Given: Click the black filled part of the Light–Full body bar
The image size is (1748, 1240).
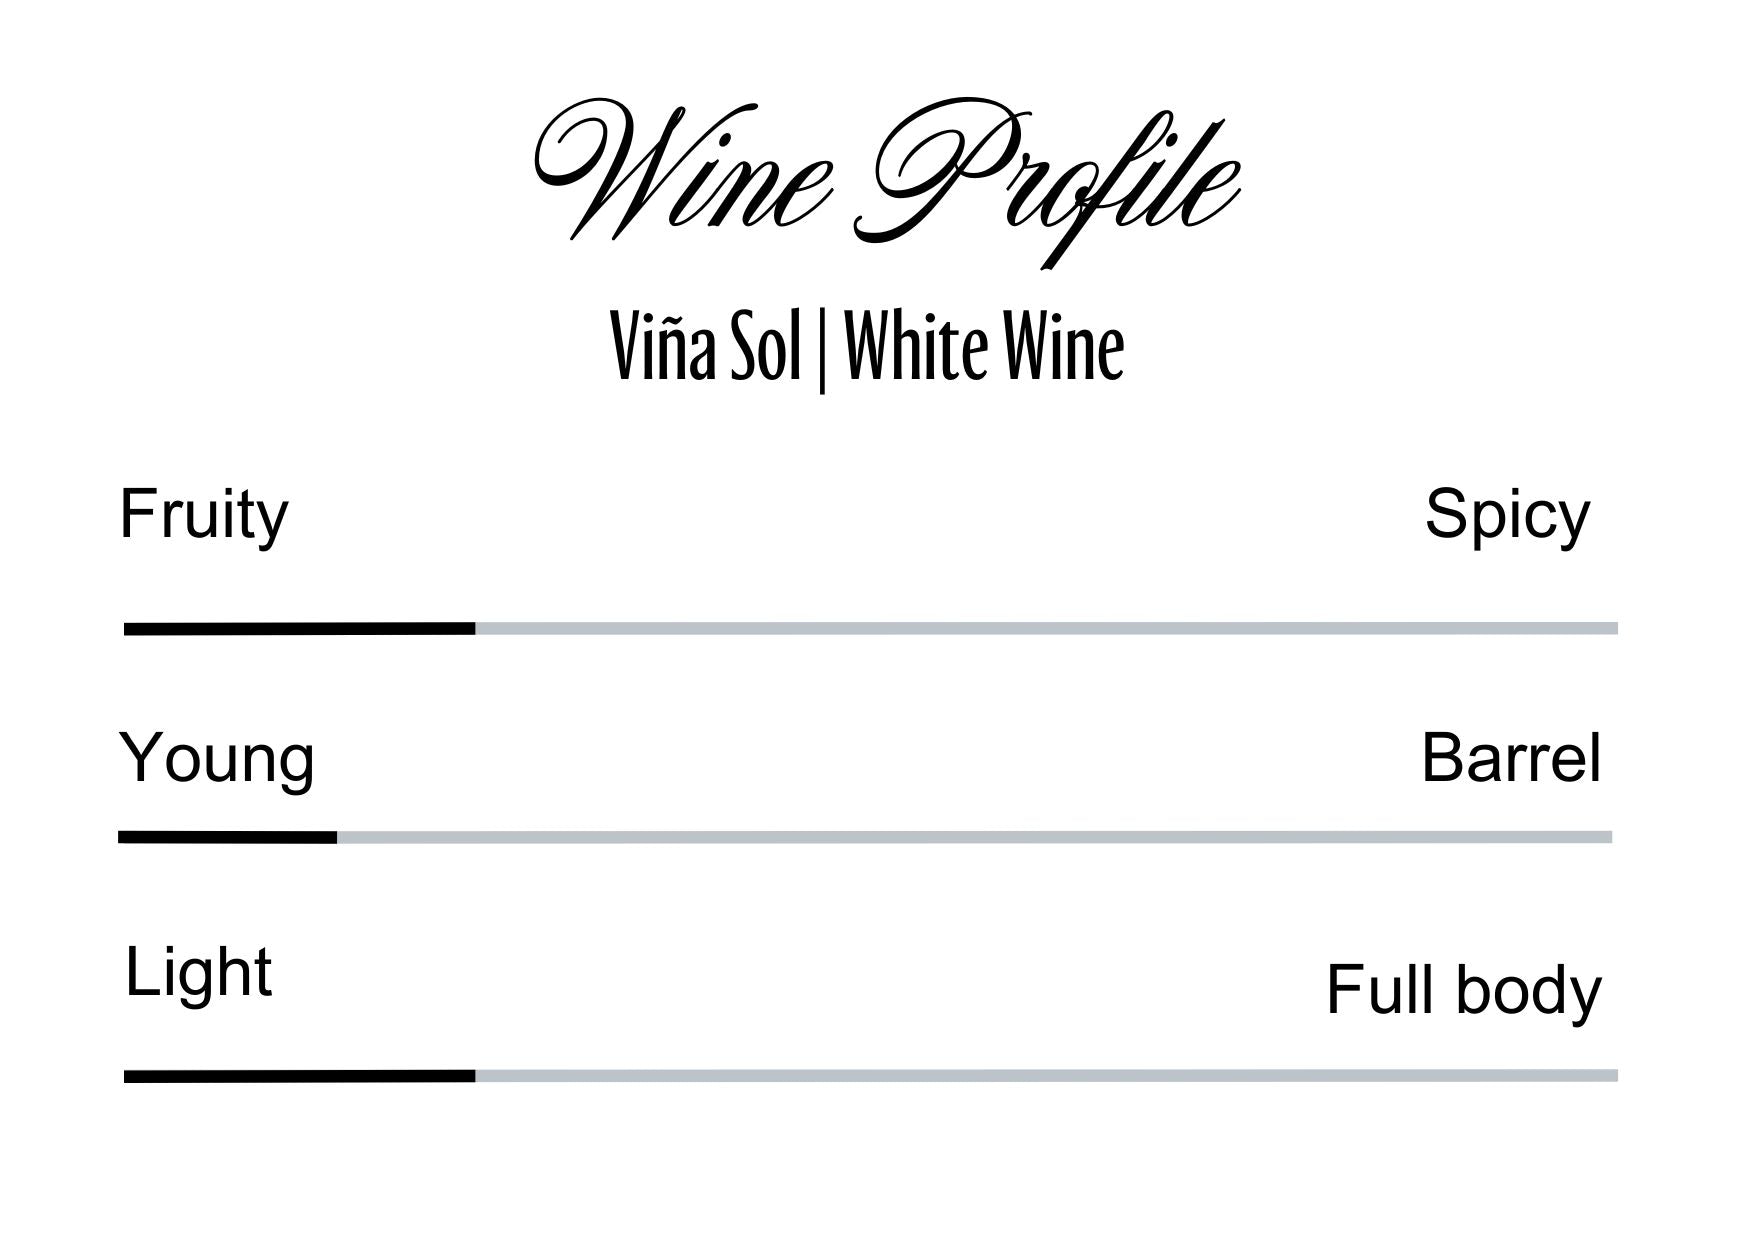Looking at the screenshot, I should click(x=299, y=1076).
